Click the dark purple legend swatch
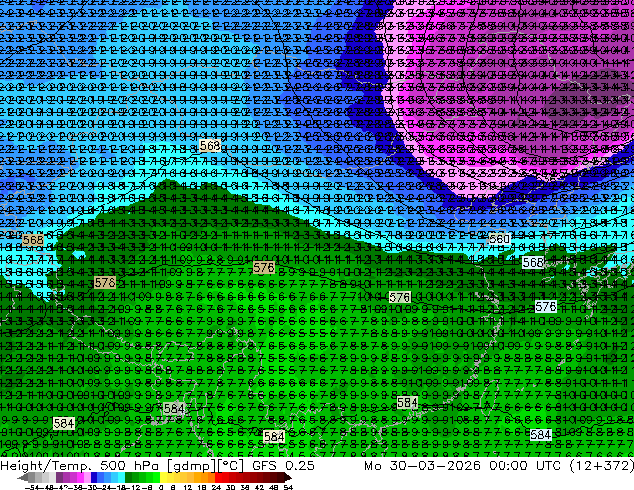The width and height of the screenshot is (634, 490). click(x=59, y=477)
